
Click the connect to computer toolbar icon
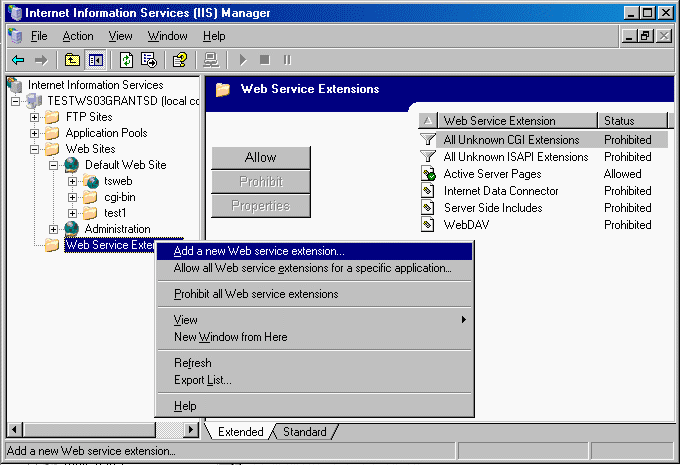point(211,60)
